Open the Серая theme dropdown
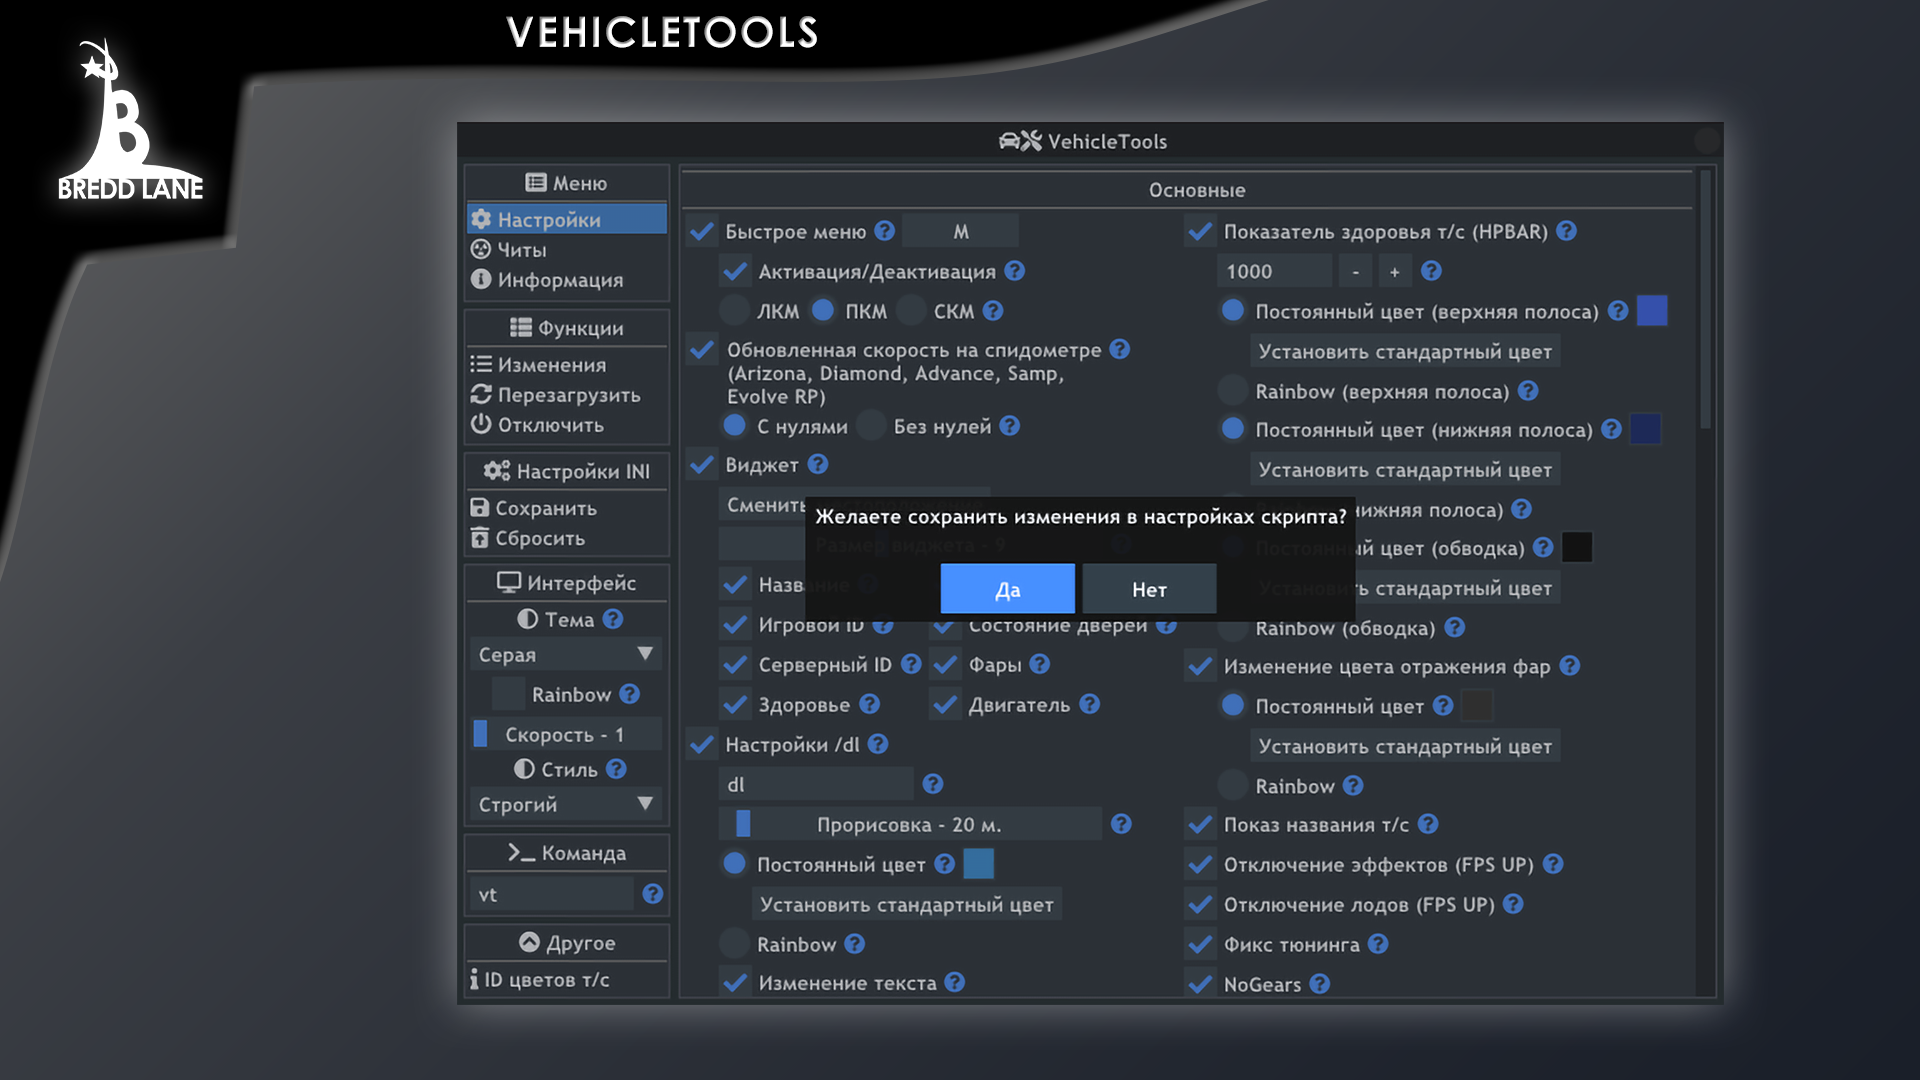The image size is (1920, 1080). tap(565, 654)
